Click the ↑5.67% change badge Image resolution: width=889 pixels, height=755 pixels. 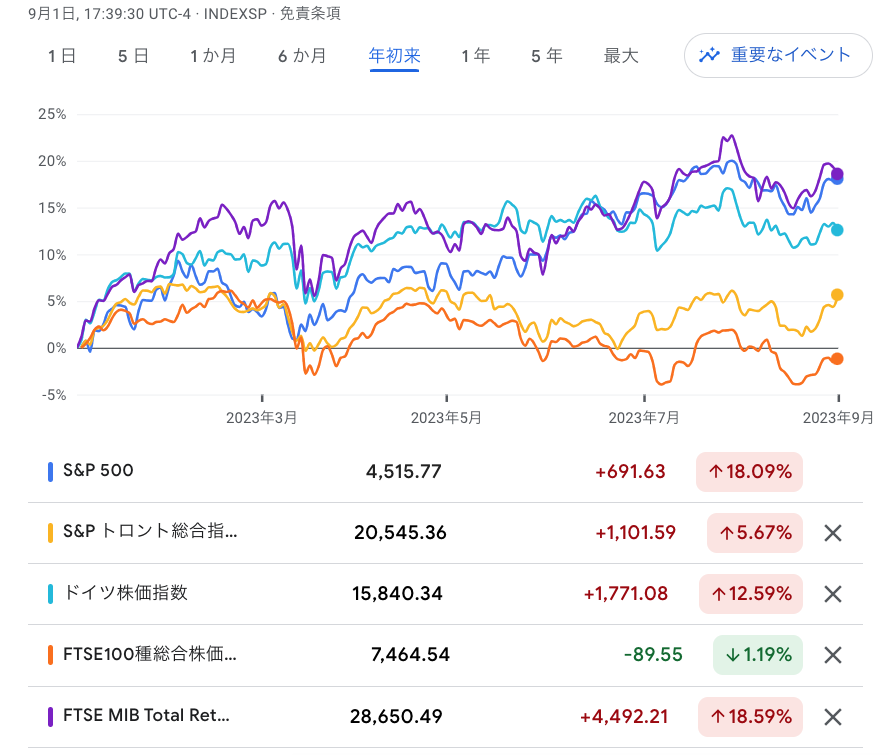point(755,533)
